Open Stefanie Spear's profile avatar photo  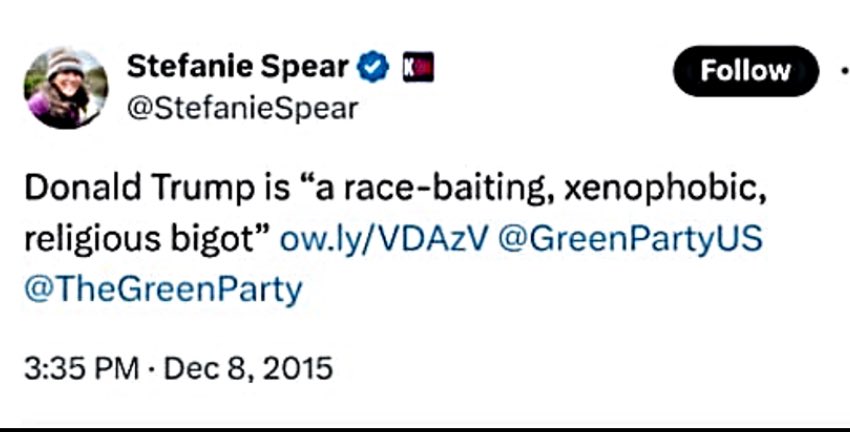point(67,89)
